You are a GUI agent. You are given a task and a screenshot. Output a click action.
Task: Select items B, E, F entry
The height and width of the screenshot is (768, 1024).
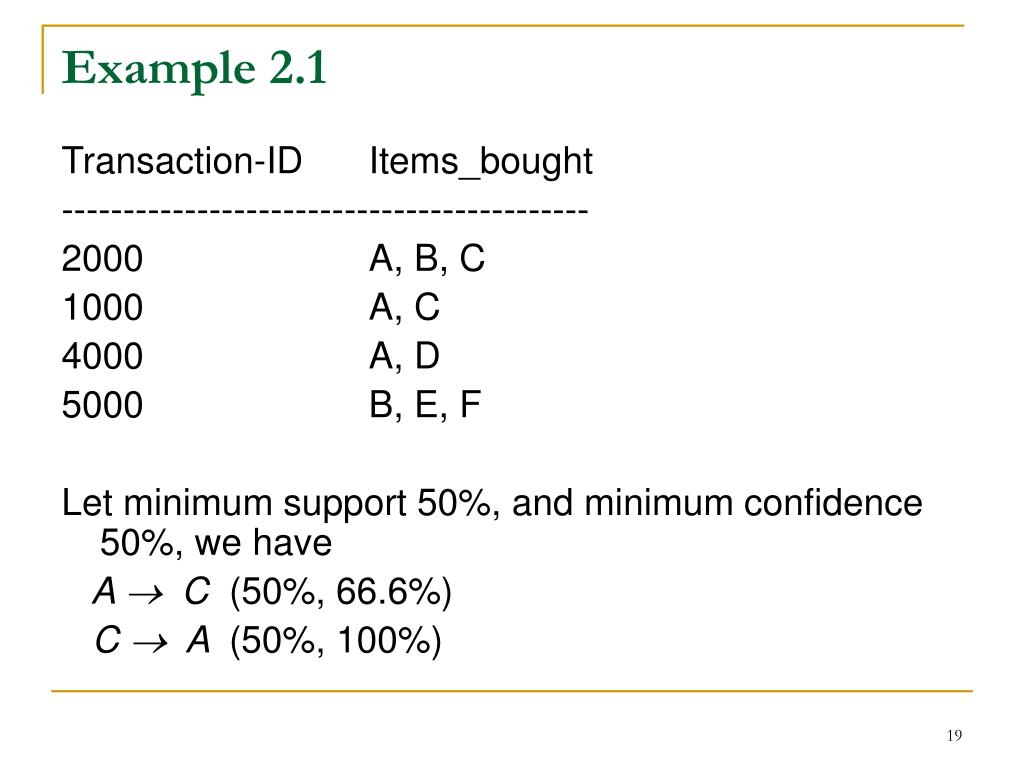(425, 406)
